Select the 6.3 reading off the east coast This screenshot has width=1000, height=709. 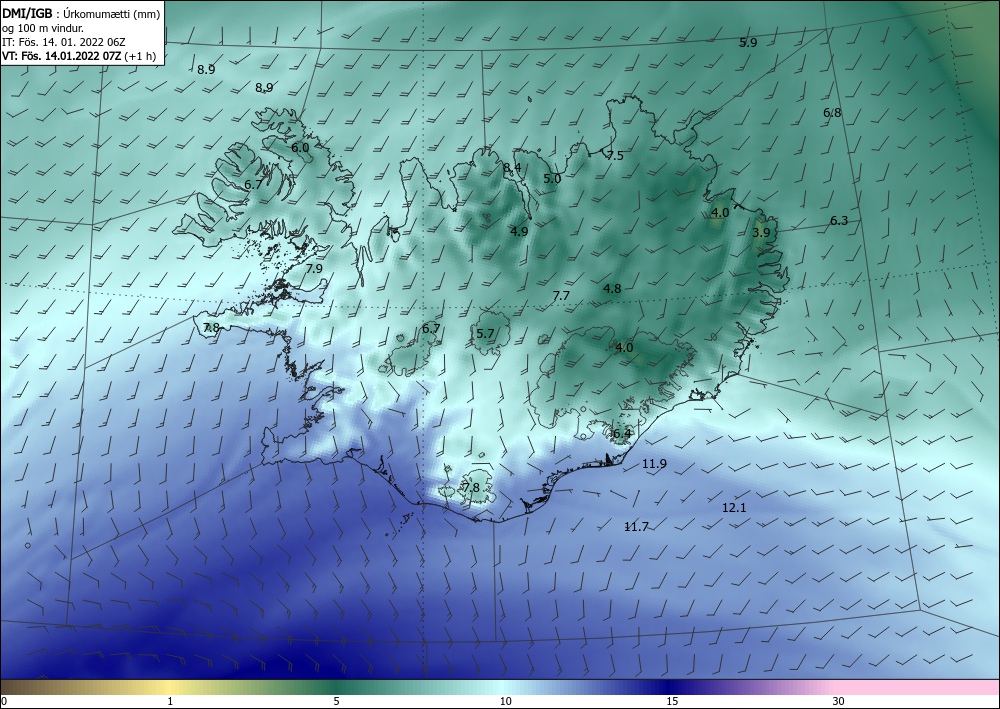(x=839, y=221)
